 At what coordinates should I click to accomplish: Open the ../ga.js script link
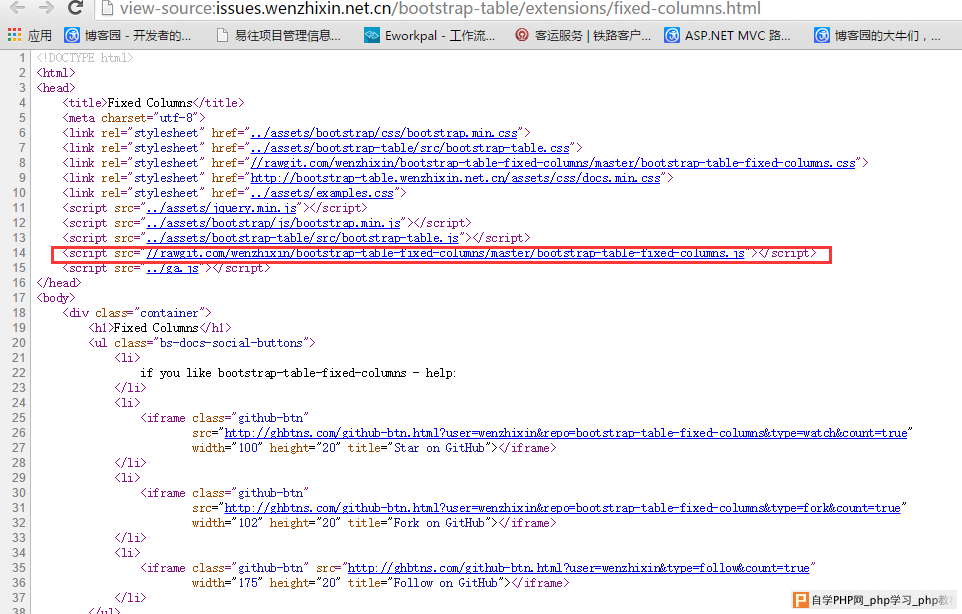(172, 268)
